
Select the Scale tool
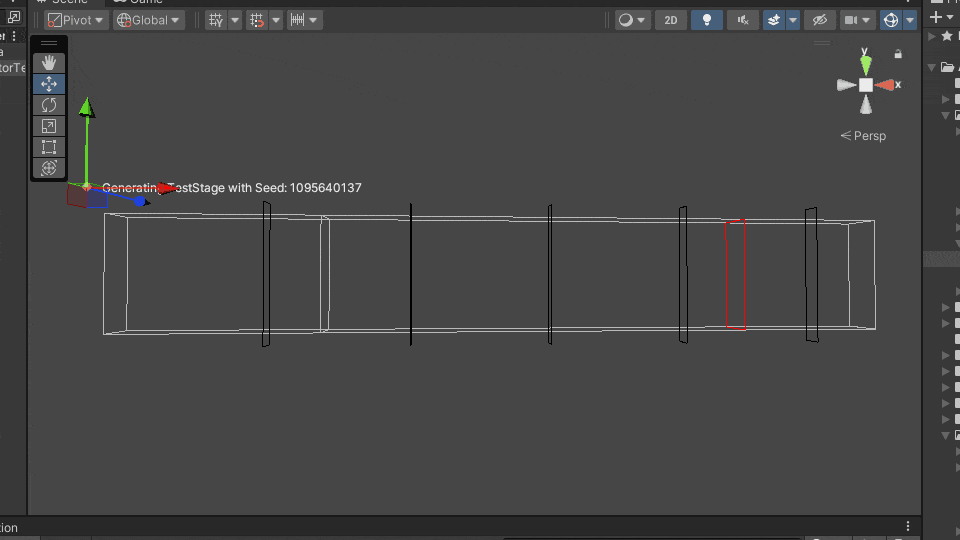pyautogui.click(x=49, y=126)
